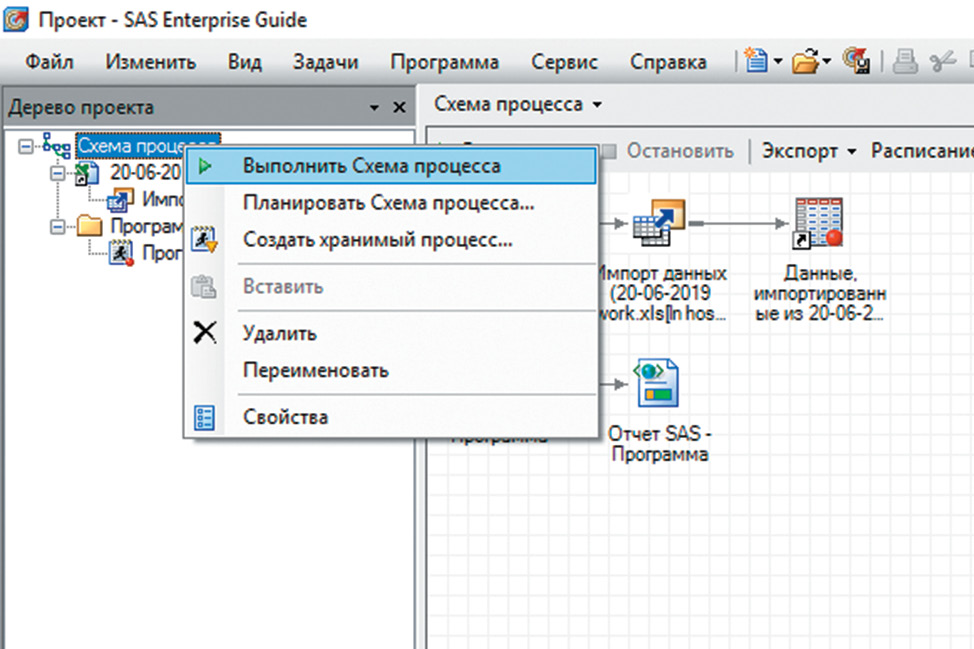
Task: Click the import data icon in project tree
Action: point(121,199)
